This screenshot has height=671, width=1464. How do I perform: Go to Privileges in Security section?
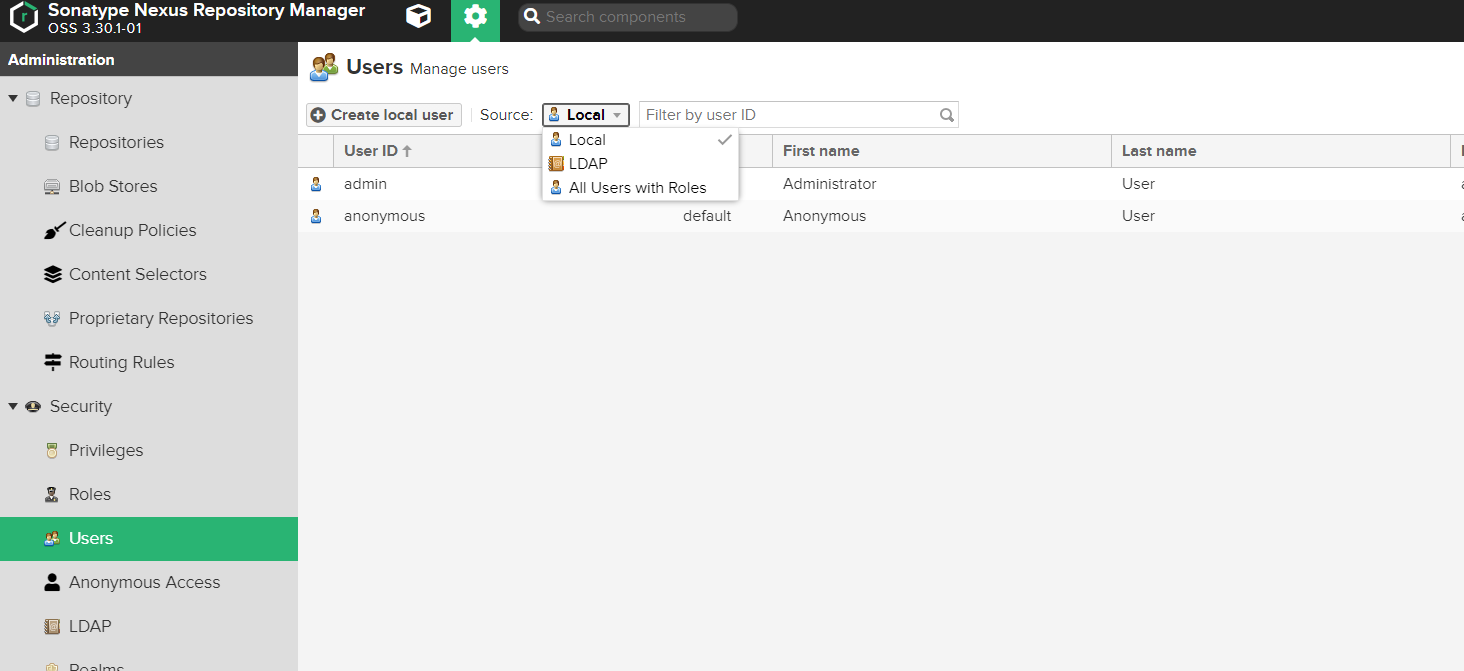point(106,450)
